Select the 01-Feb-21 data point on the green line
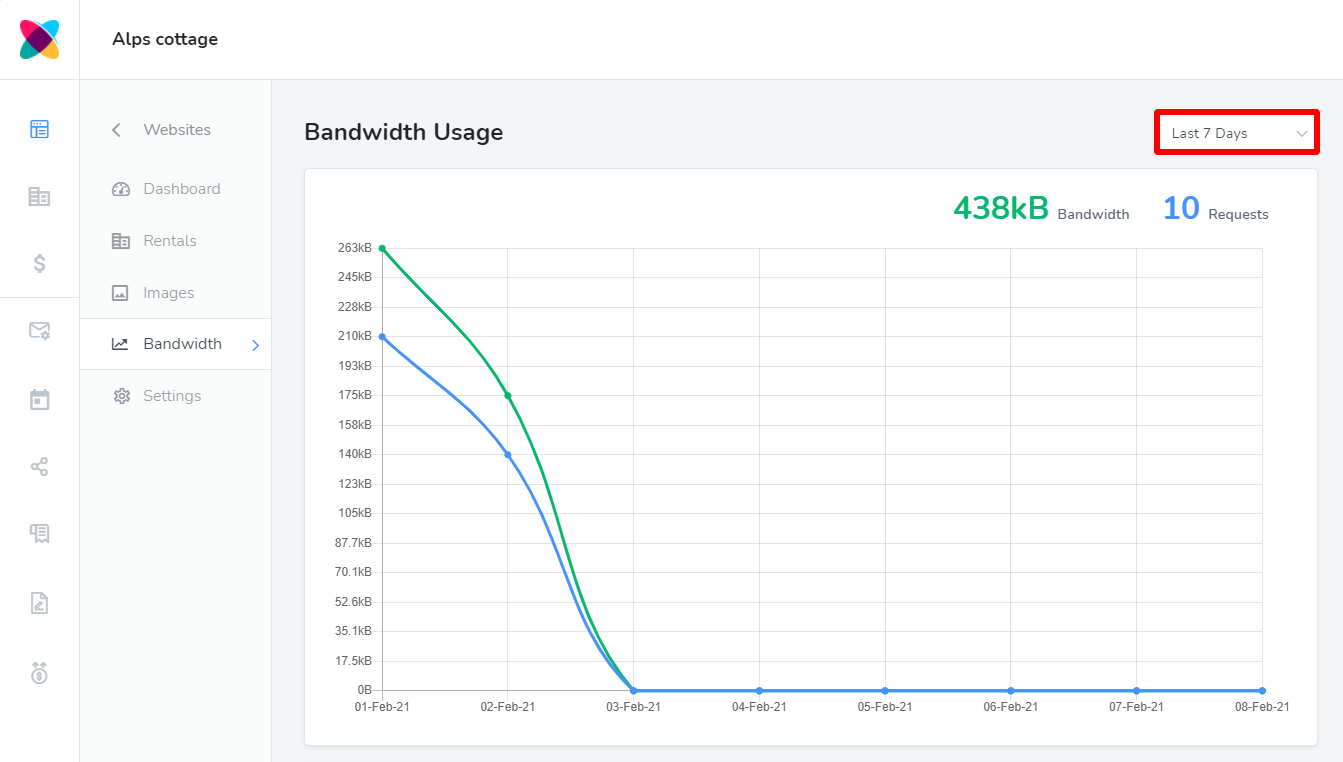Viewport: 1343px width, 762px height. 382,247
